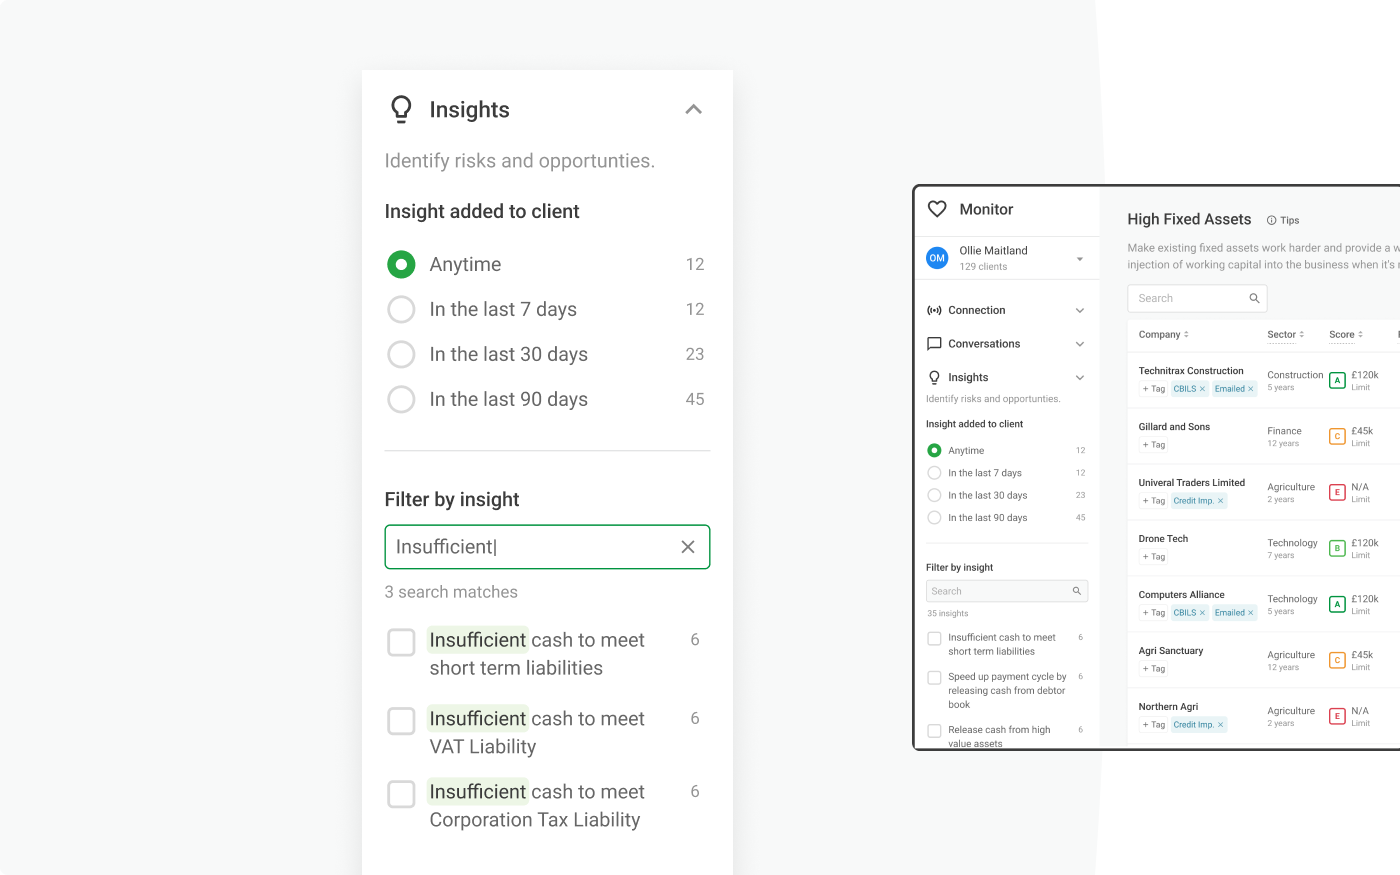The width and height of the screenshot is (1400, 875).
Task: Add a tag to Drone Tech
Action: 1154,557
